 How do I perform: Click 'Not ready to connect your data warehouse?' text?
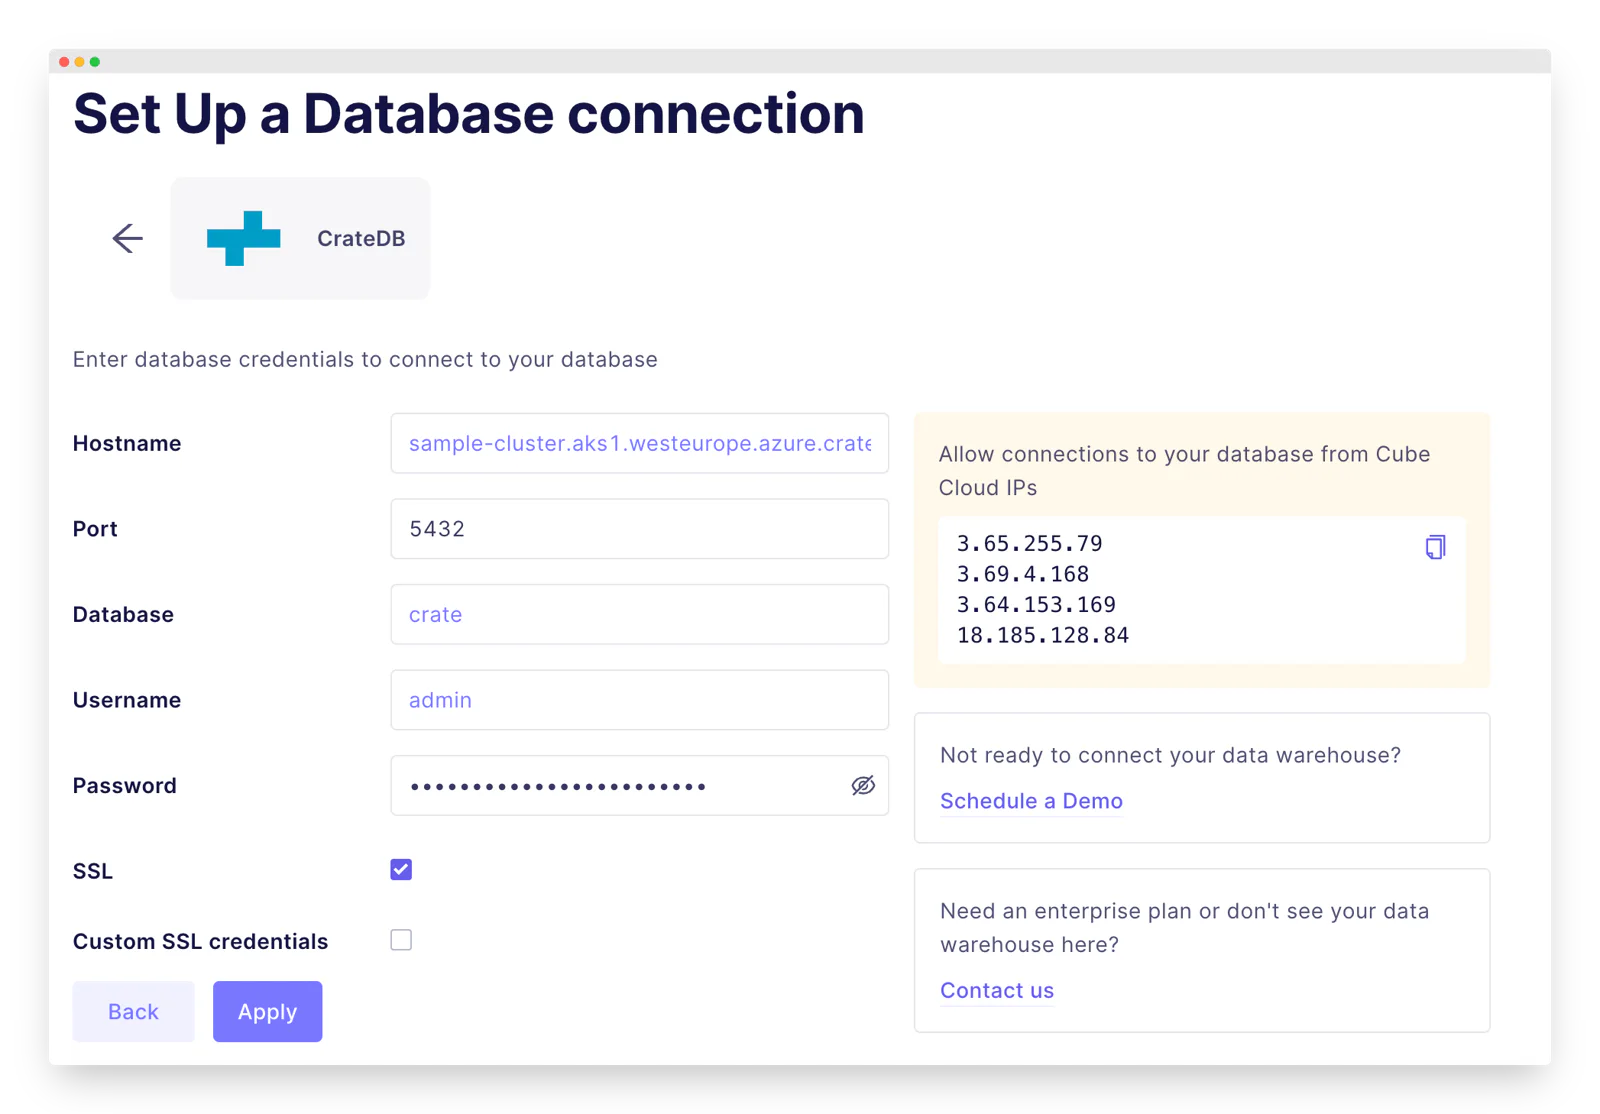click(x=1170, y=755)
